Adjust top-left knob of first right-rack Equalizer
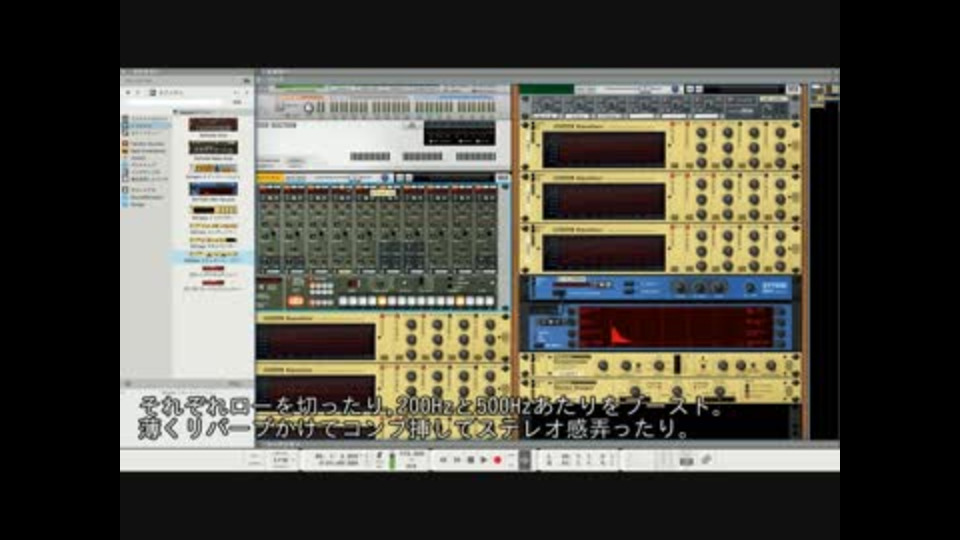 [702, 133]
